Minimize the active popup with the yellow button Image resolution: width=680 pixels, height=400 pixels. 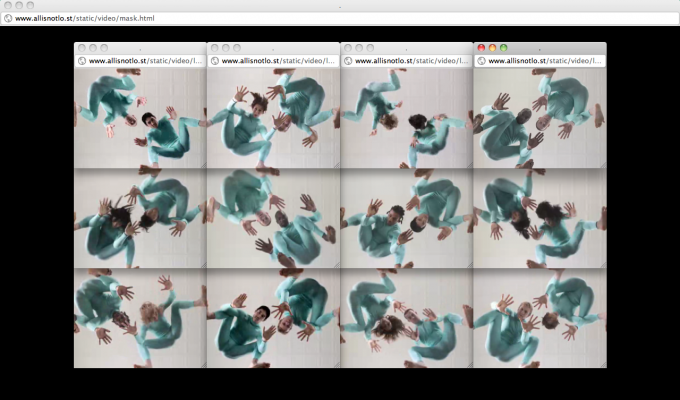pos(492,47)
